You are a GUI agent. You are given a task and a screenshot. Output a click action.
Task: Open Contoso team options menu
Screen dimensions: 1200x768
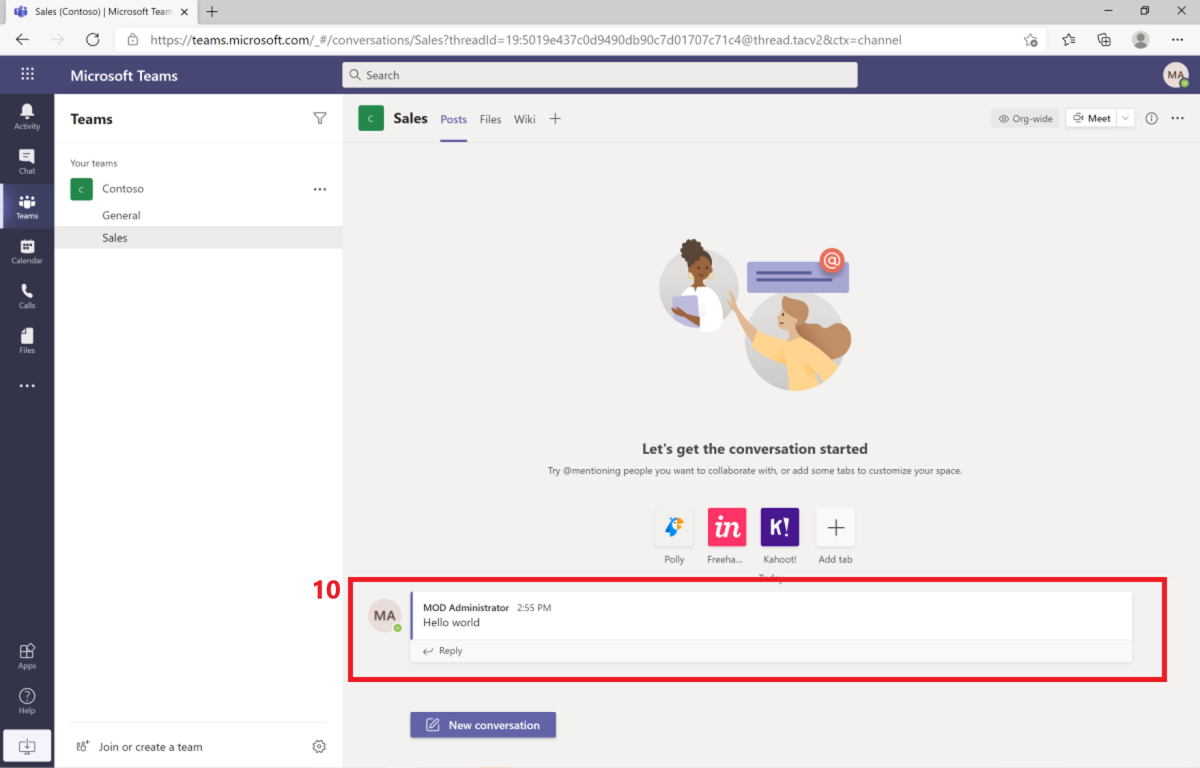[319, 188]
